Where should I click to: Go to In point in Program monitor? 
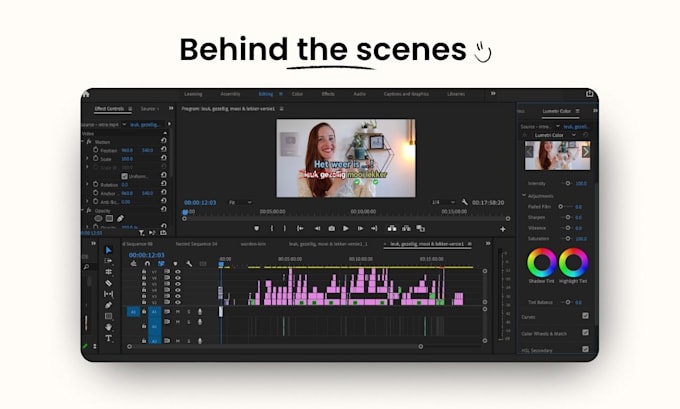(300, 228)
